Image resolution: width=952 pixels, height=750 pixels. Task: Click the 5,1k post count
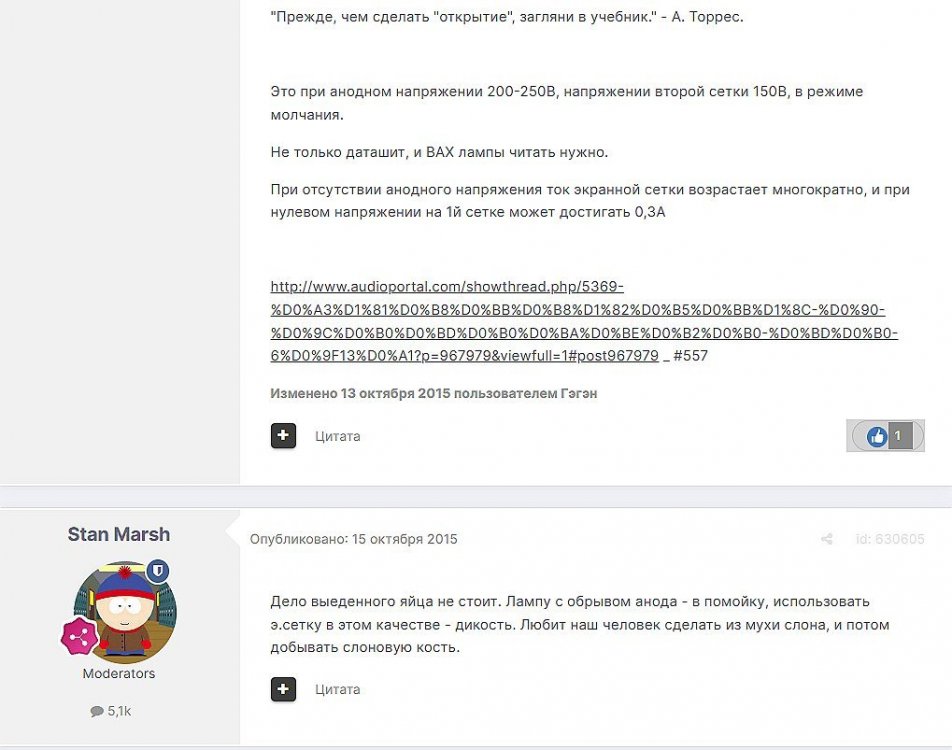(120, 711)
